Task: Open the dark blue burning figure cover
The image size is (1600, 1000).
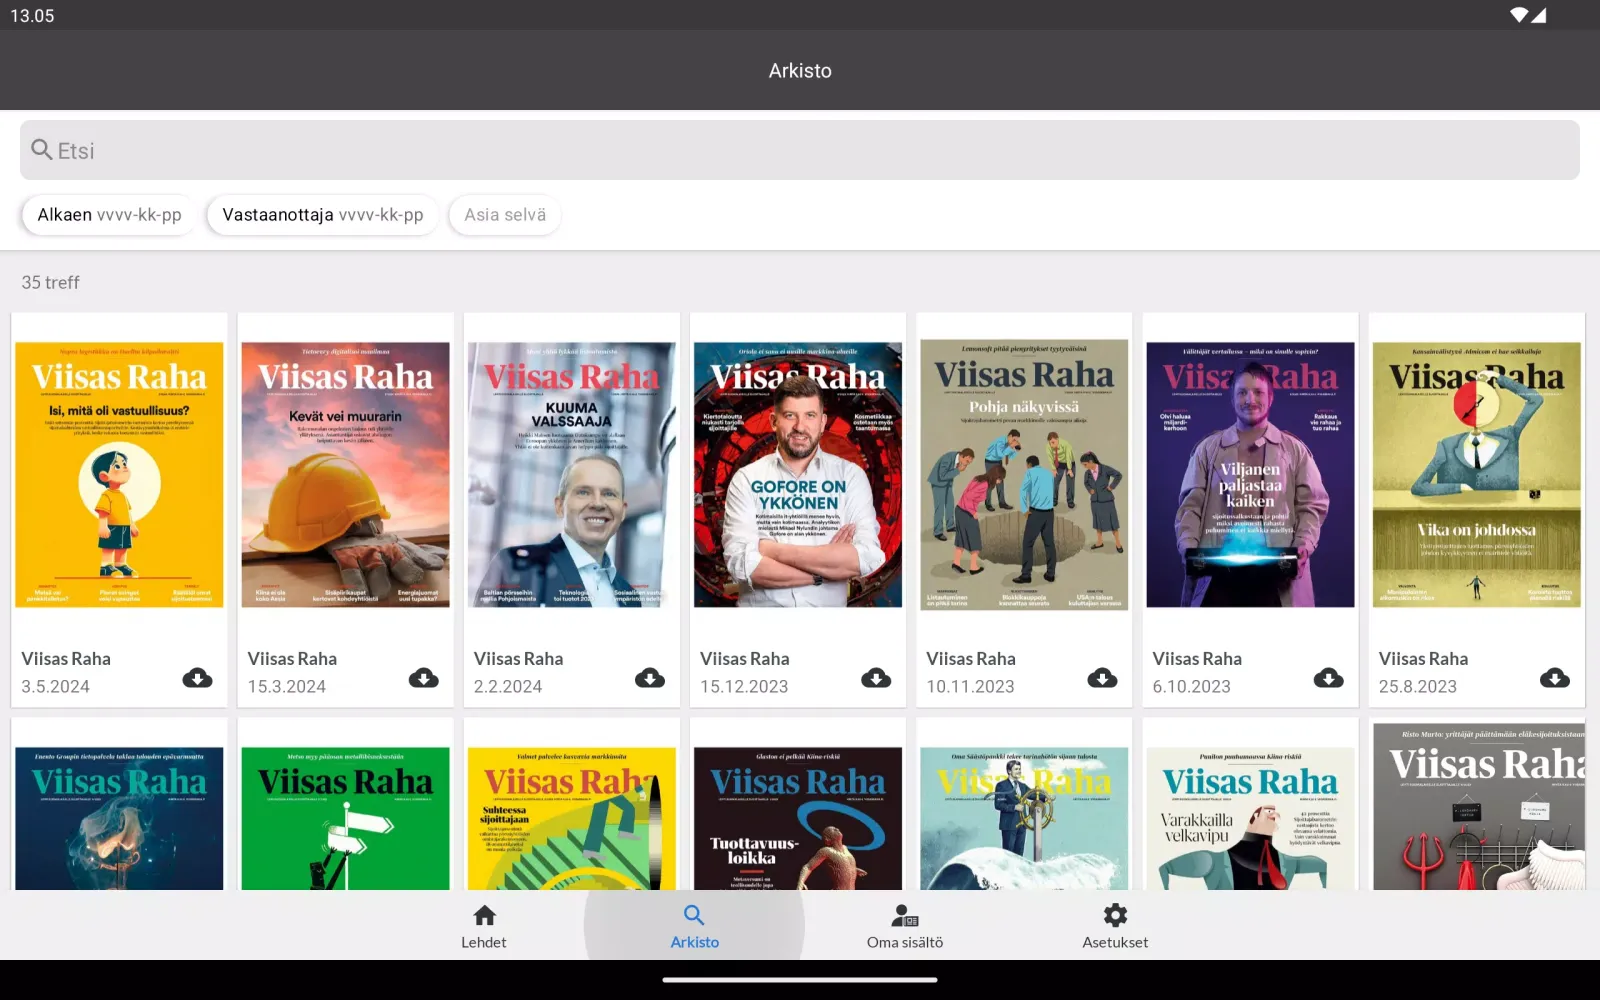Action: [119, 818]
